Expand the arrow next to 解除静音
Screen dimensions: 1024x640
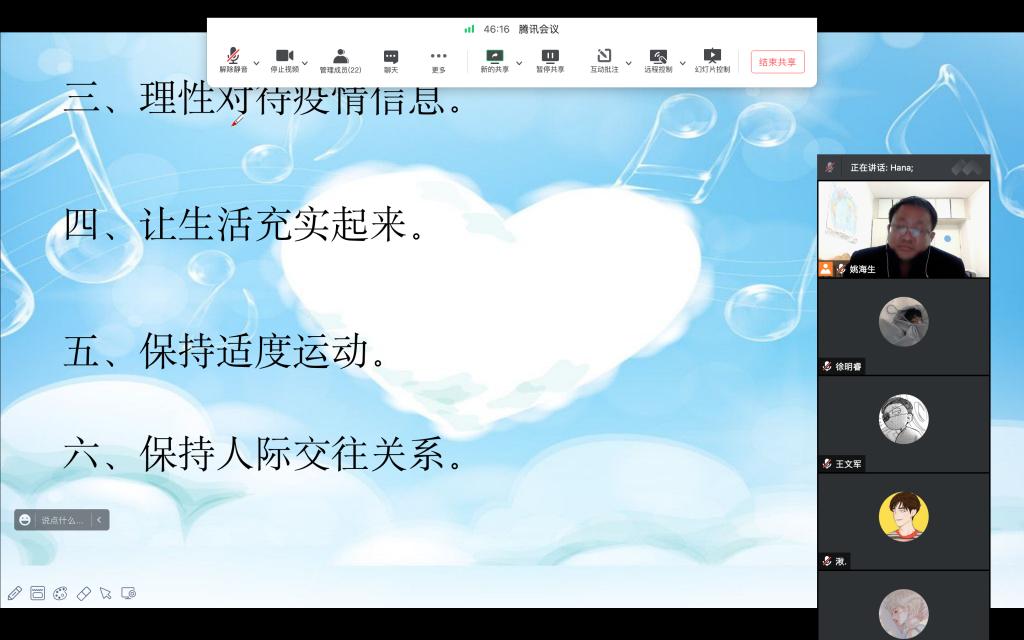[x=256, y=63]
